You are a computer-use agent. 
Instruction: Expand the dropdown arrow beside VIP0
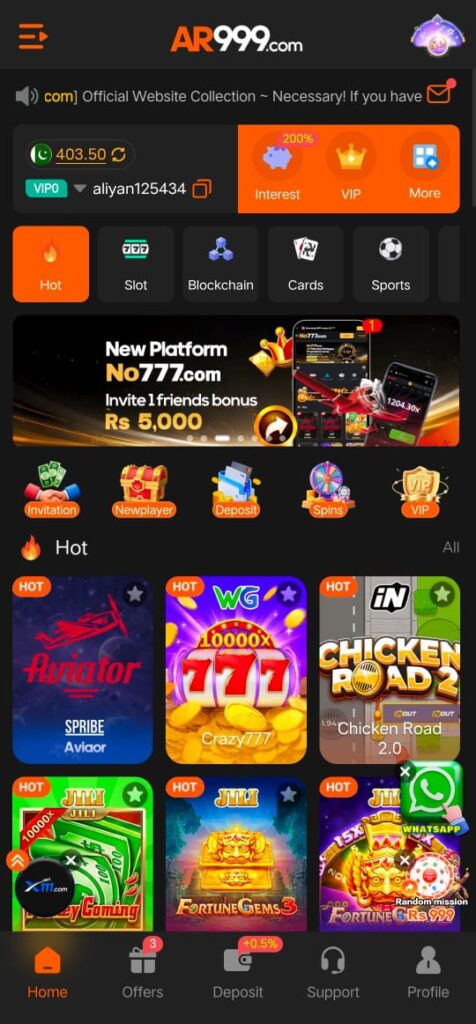click(80, 189)
